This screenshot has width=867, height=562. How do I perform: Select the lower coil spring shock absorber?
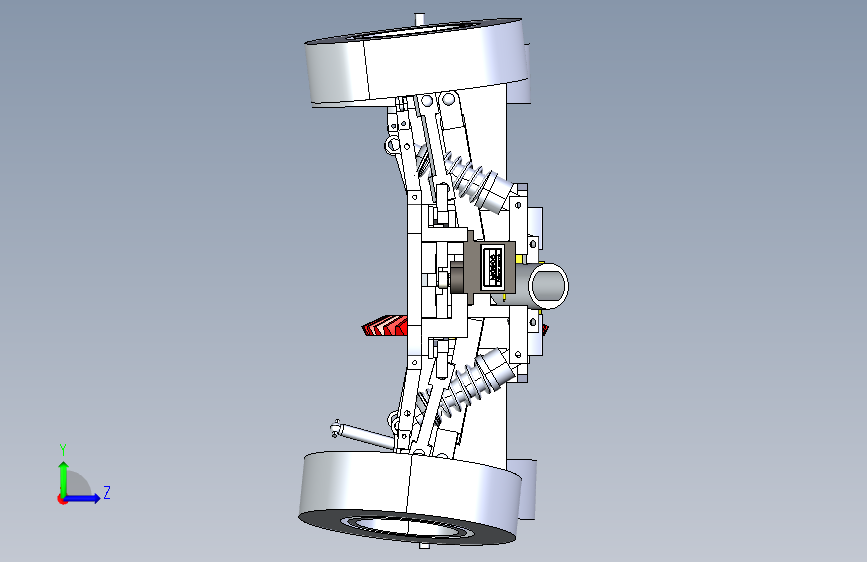477,383
